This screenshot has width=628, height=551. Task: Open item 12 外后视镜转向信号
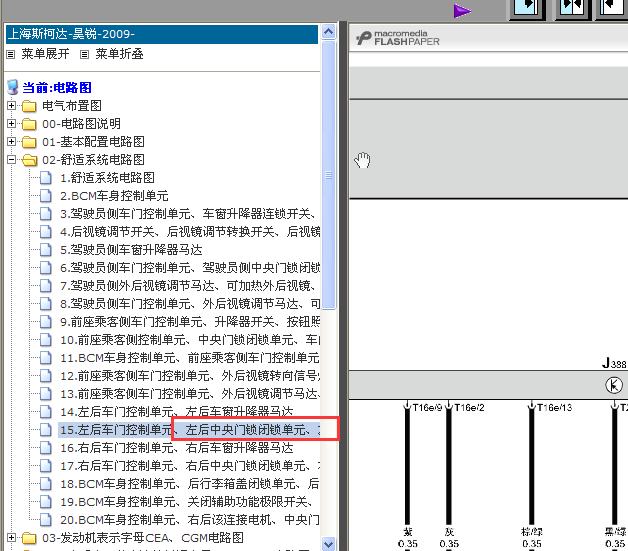(190, 376)
